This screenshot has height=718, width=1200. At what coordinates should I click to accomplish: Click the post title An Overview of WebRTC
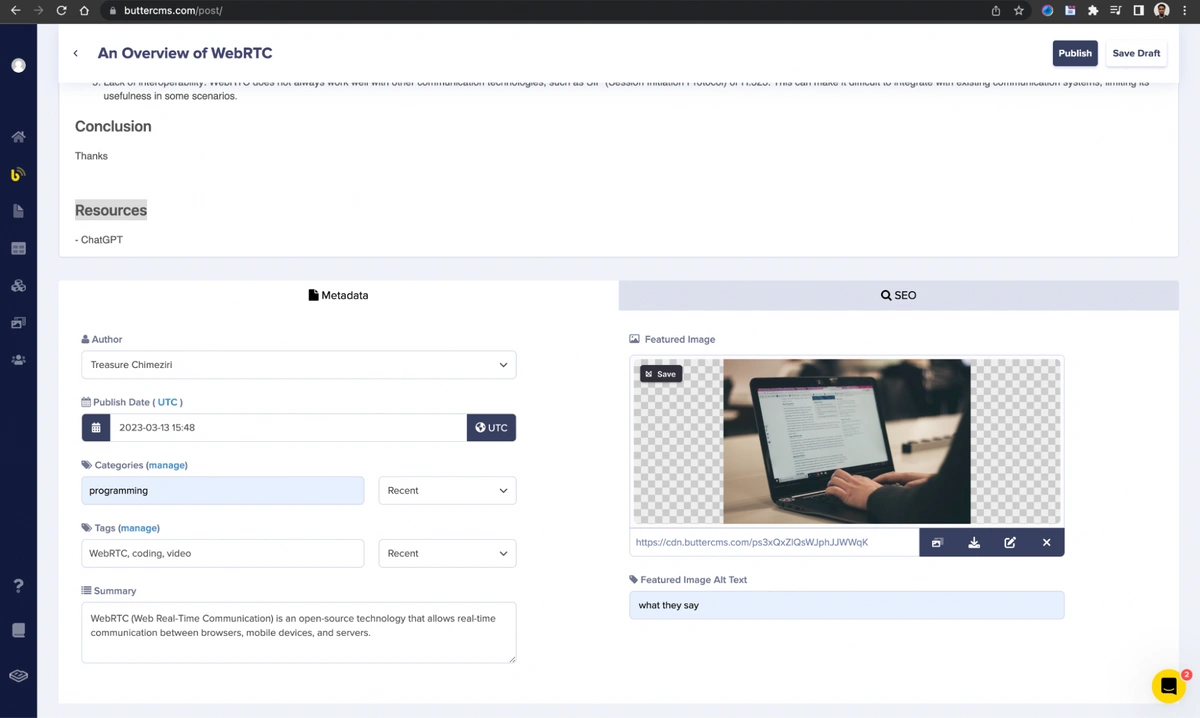185,53
